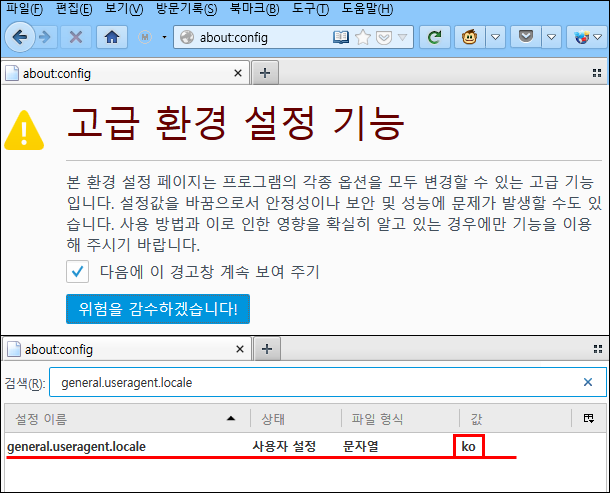The width and height of the screenshot is (610, 493).
Task: Toggle reader view book icon
Action: point(341,37)
